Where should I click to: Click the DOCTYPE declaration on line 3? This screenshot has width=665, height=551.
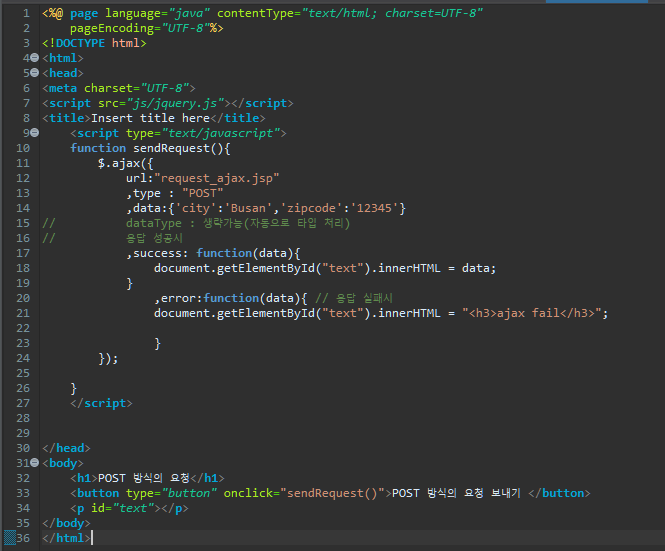[x=94, y=43]
